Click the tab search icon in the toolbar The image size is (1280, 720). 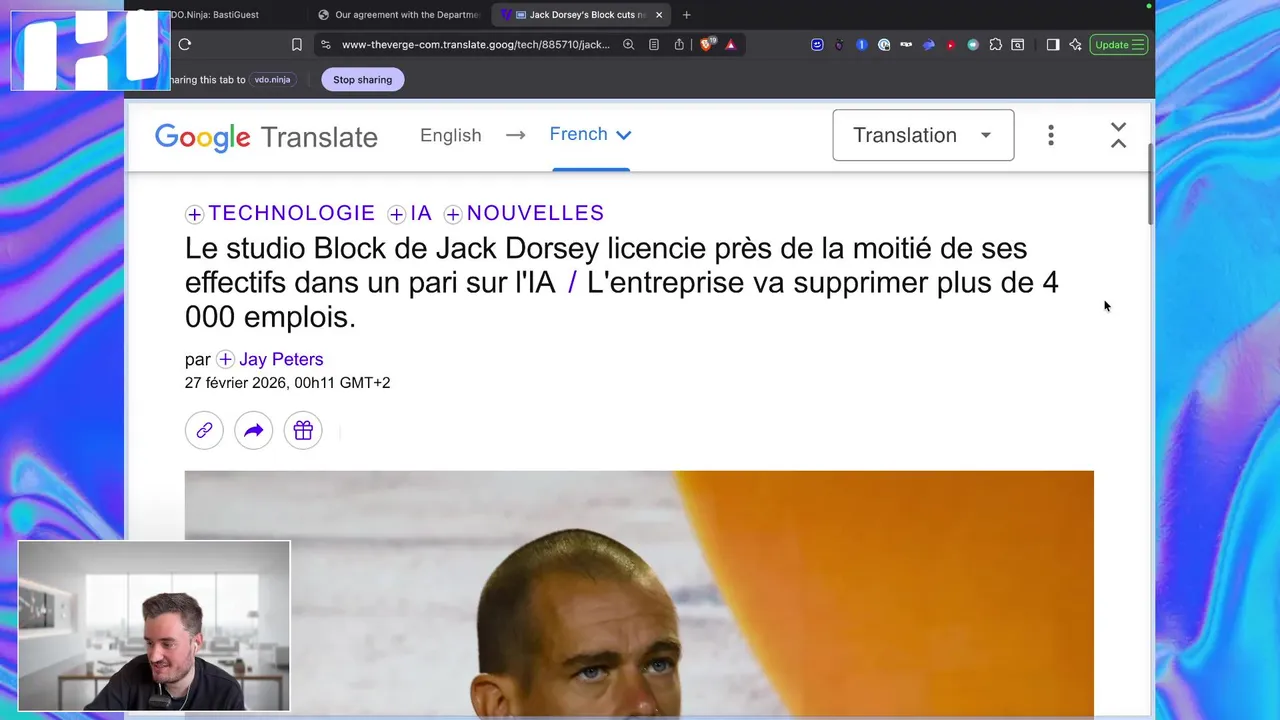click(x=1018, y=44)
